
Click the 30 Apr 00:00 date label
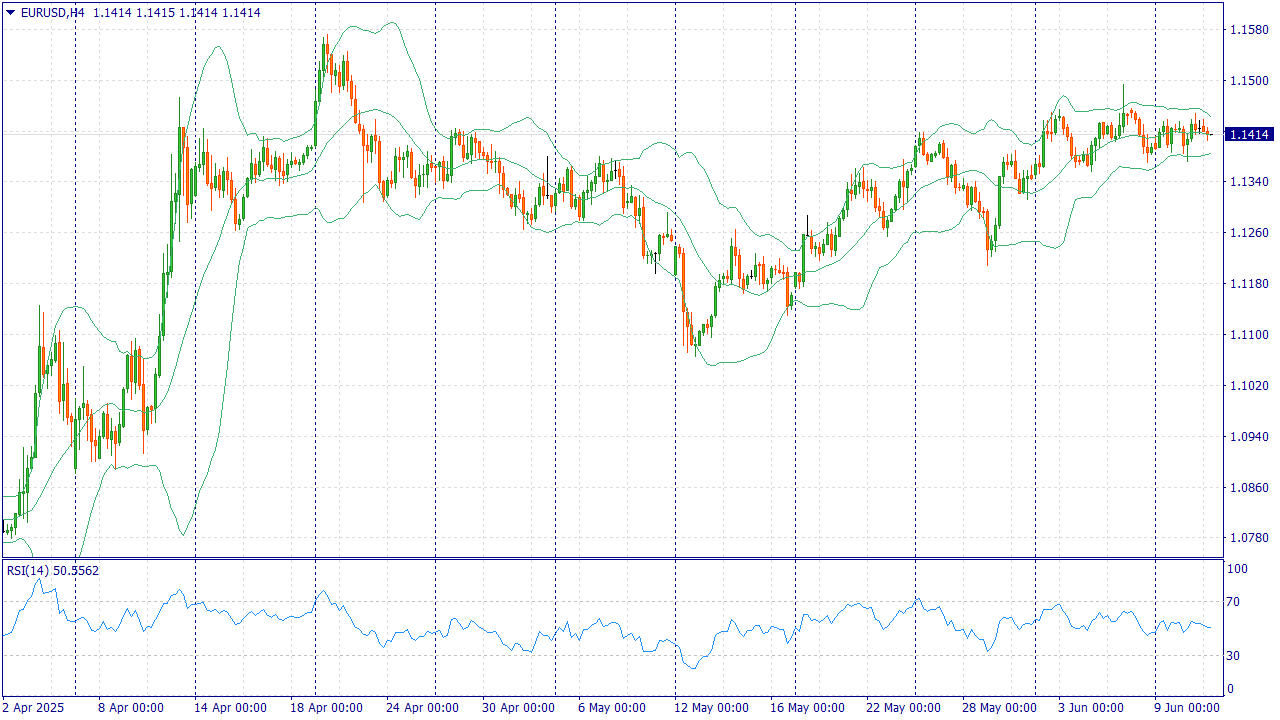[519, 708]
